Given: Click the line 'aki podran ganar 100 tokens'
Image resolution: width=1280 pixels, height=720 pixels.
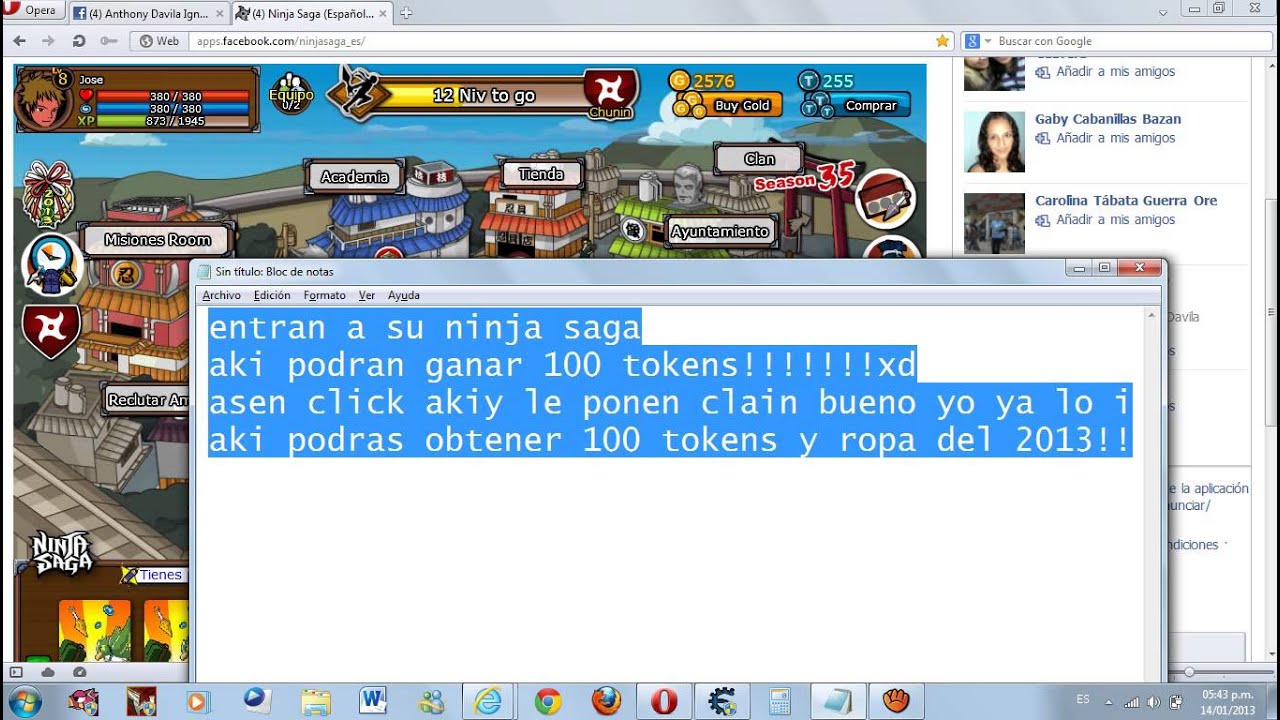Looking at the screenshot, I should pos(562,364).
